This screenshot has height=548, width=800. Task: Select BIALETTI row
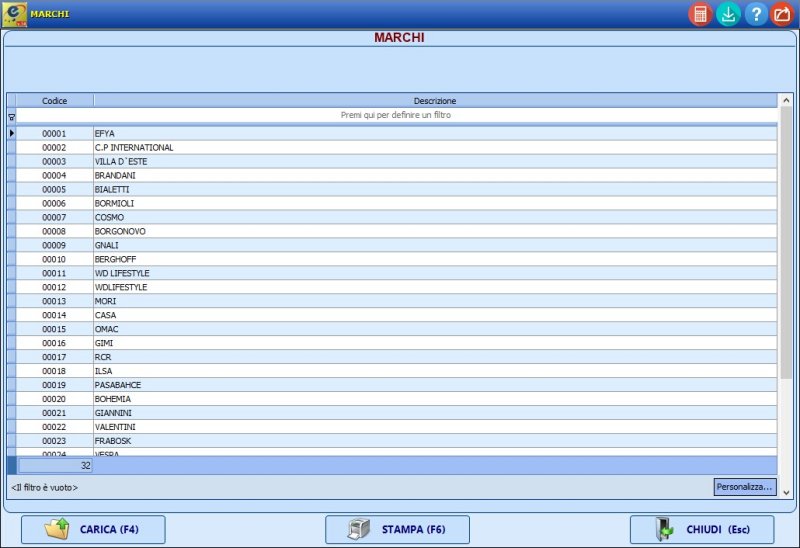click(x=396, y=189)
